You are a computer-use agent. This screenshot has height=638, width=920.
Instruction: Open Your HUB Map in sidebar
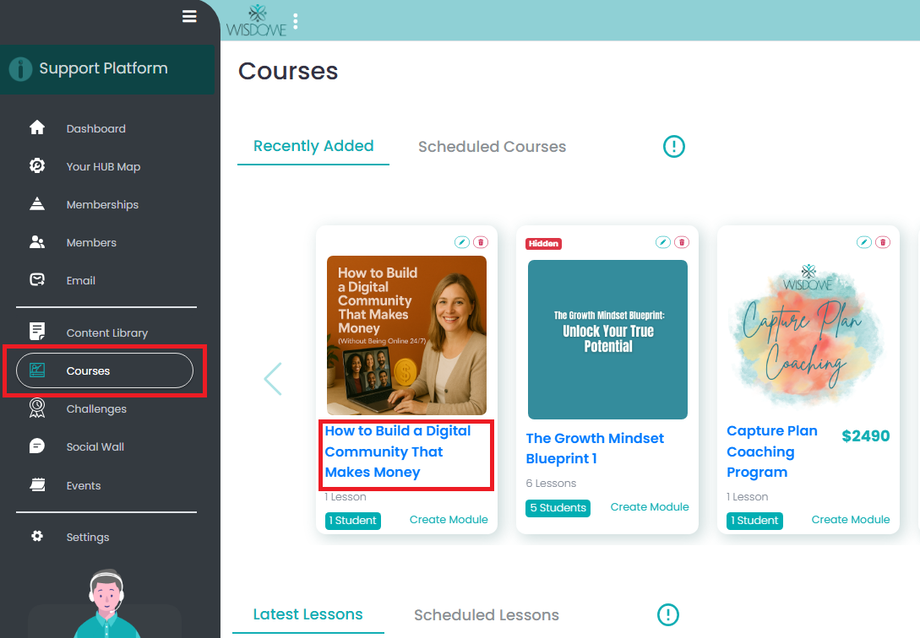[103, 167]
